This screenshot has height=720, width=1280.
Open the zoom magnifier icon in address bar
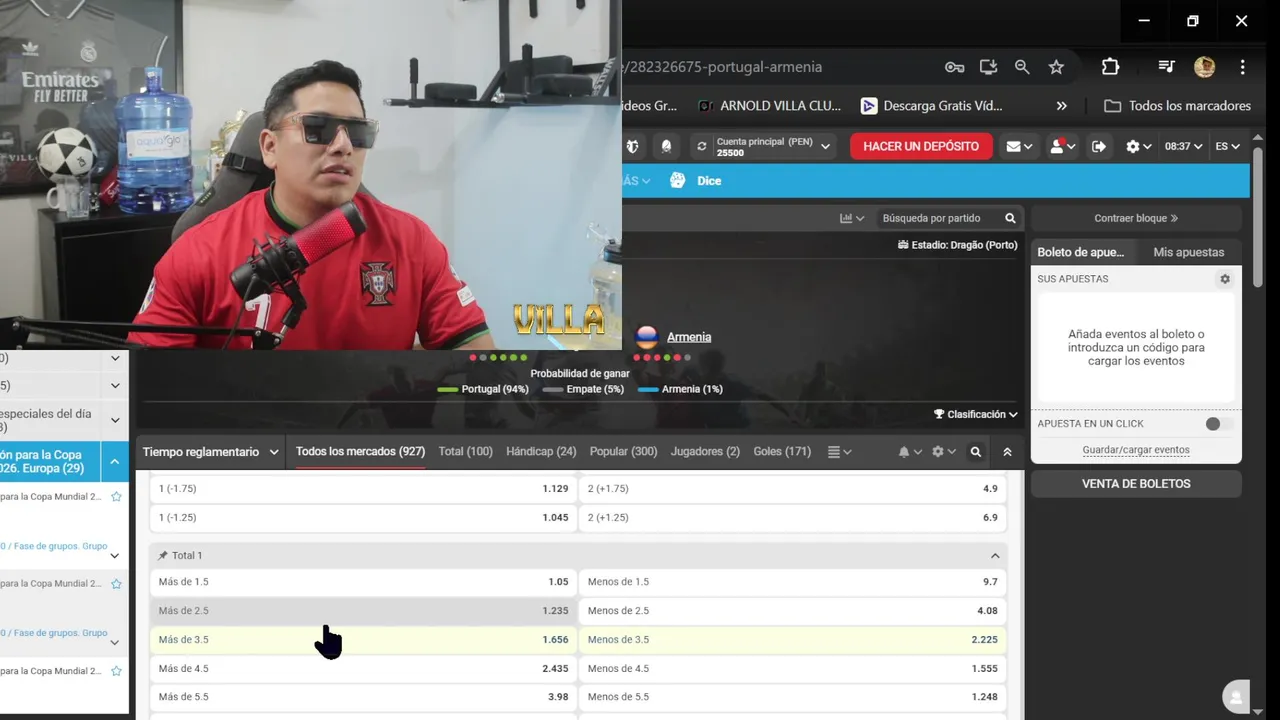[x=1022, y=67]
